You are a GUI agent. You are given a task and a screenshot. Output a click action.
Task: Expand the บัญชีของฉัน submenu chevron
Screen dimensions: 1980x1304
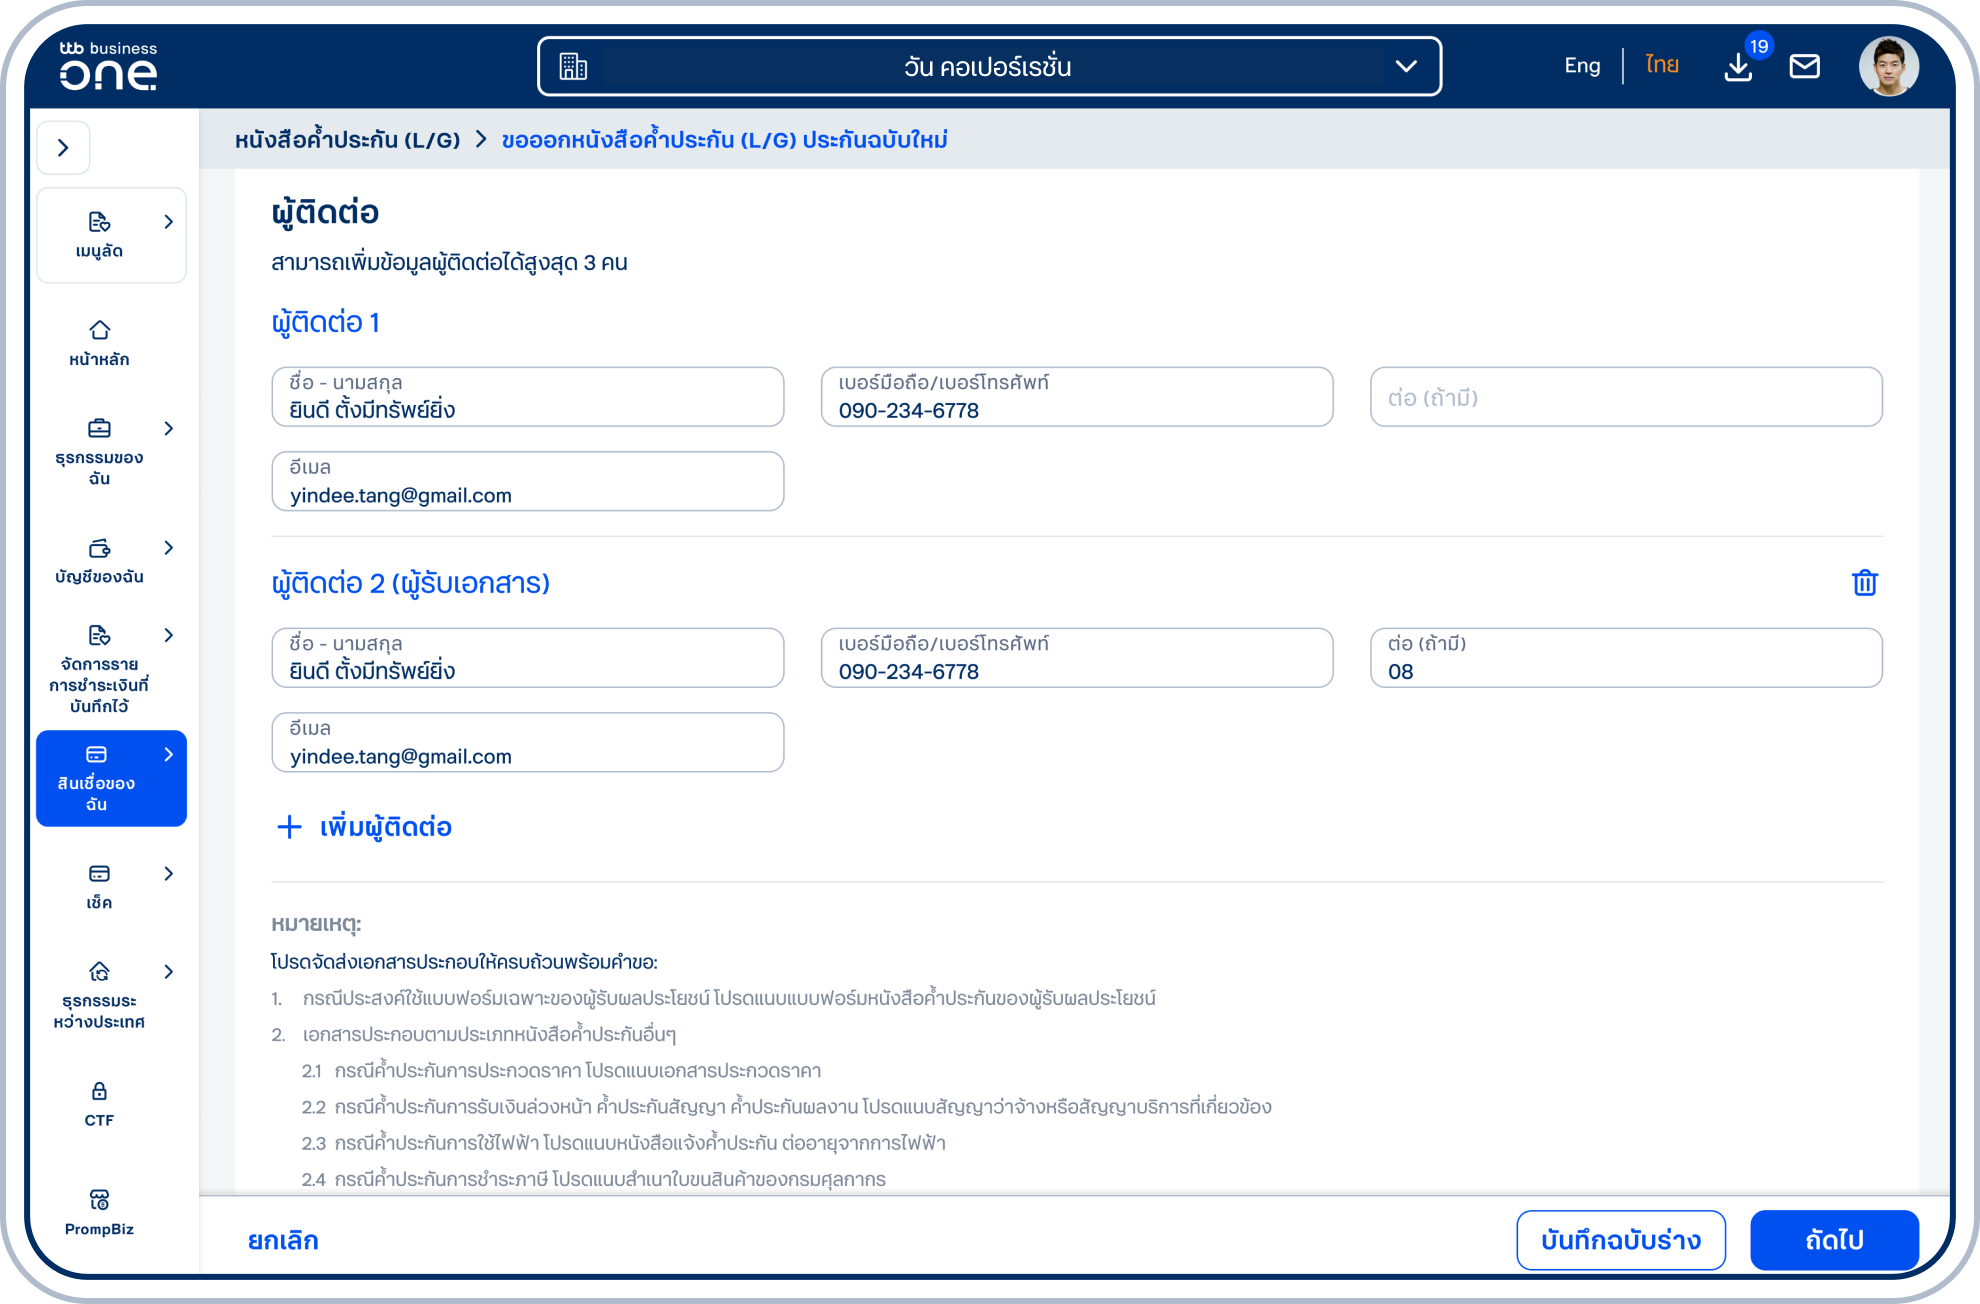[x=168, y=548]
